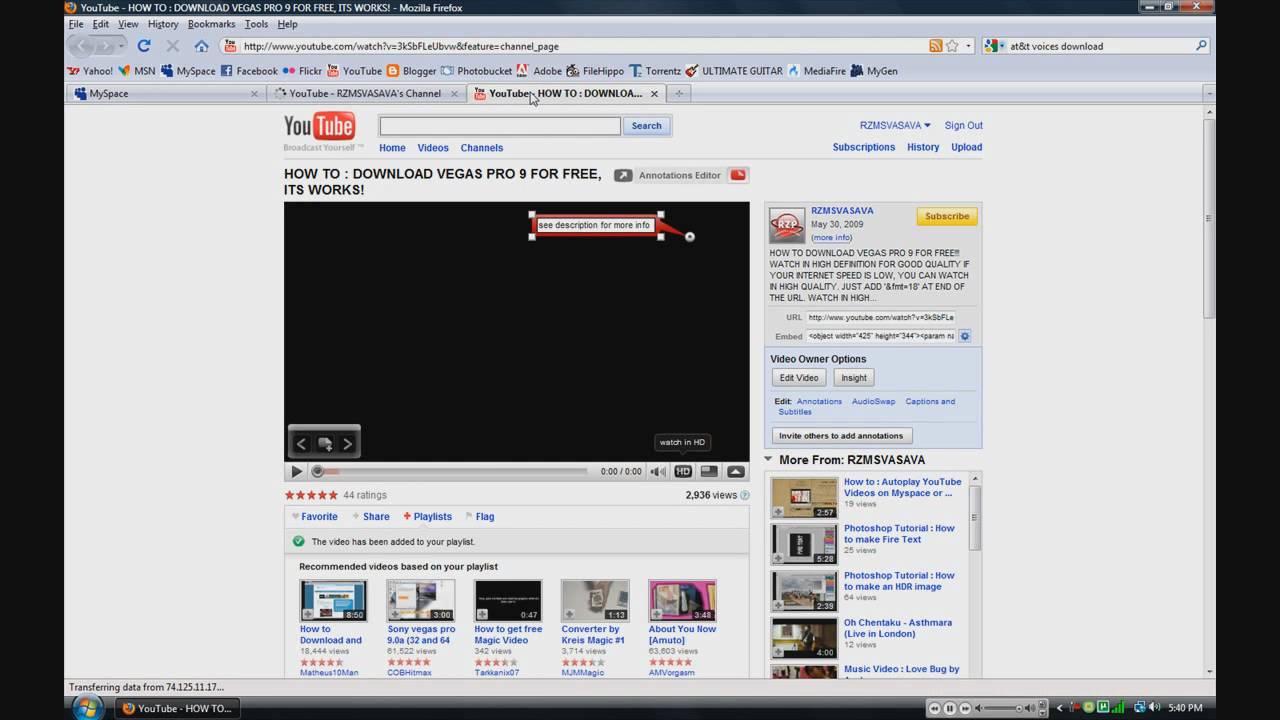
Task: Open the Flickr bookmark
Action: point(302,71)
